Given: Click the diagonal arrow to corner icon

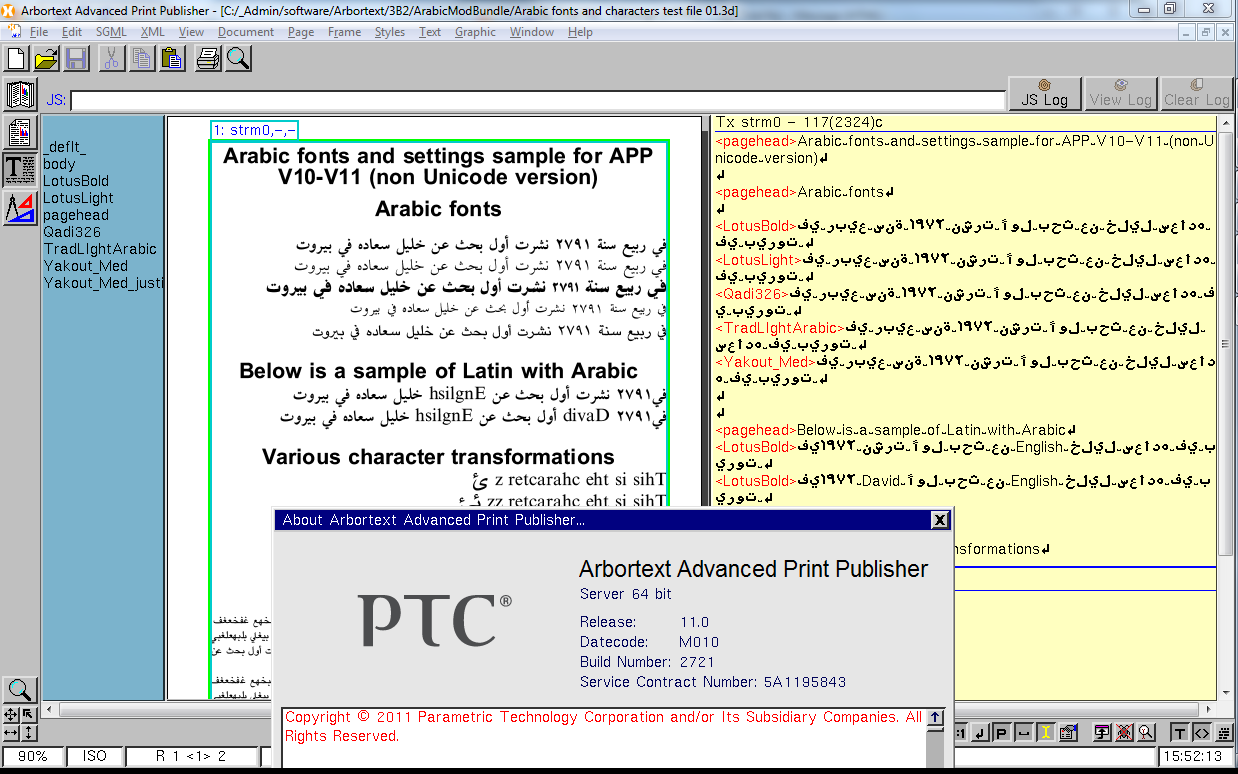Looking at the screenshot, I should [29, 714].
